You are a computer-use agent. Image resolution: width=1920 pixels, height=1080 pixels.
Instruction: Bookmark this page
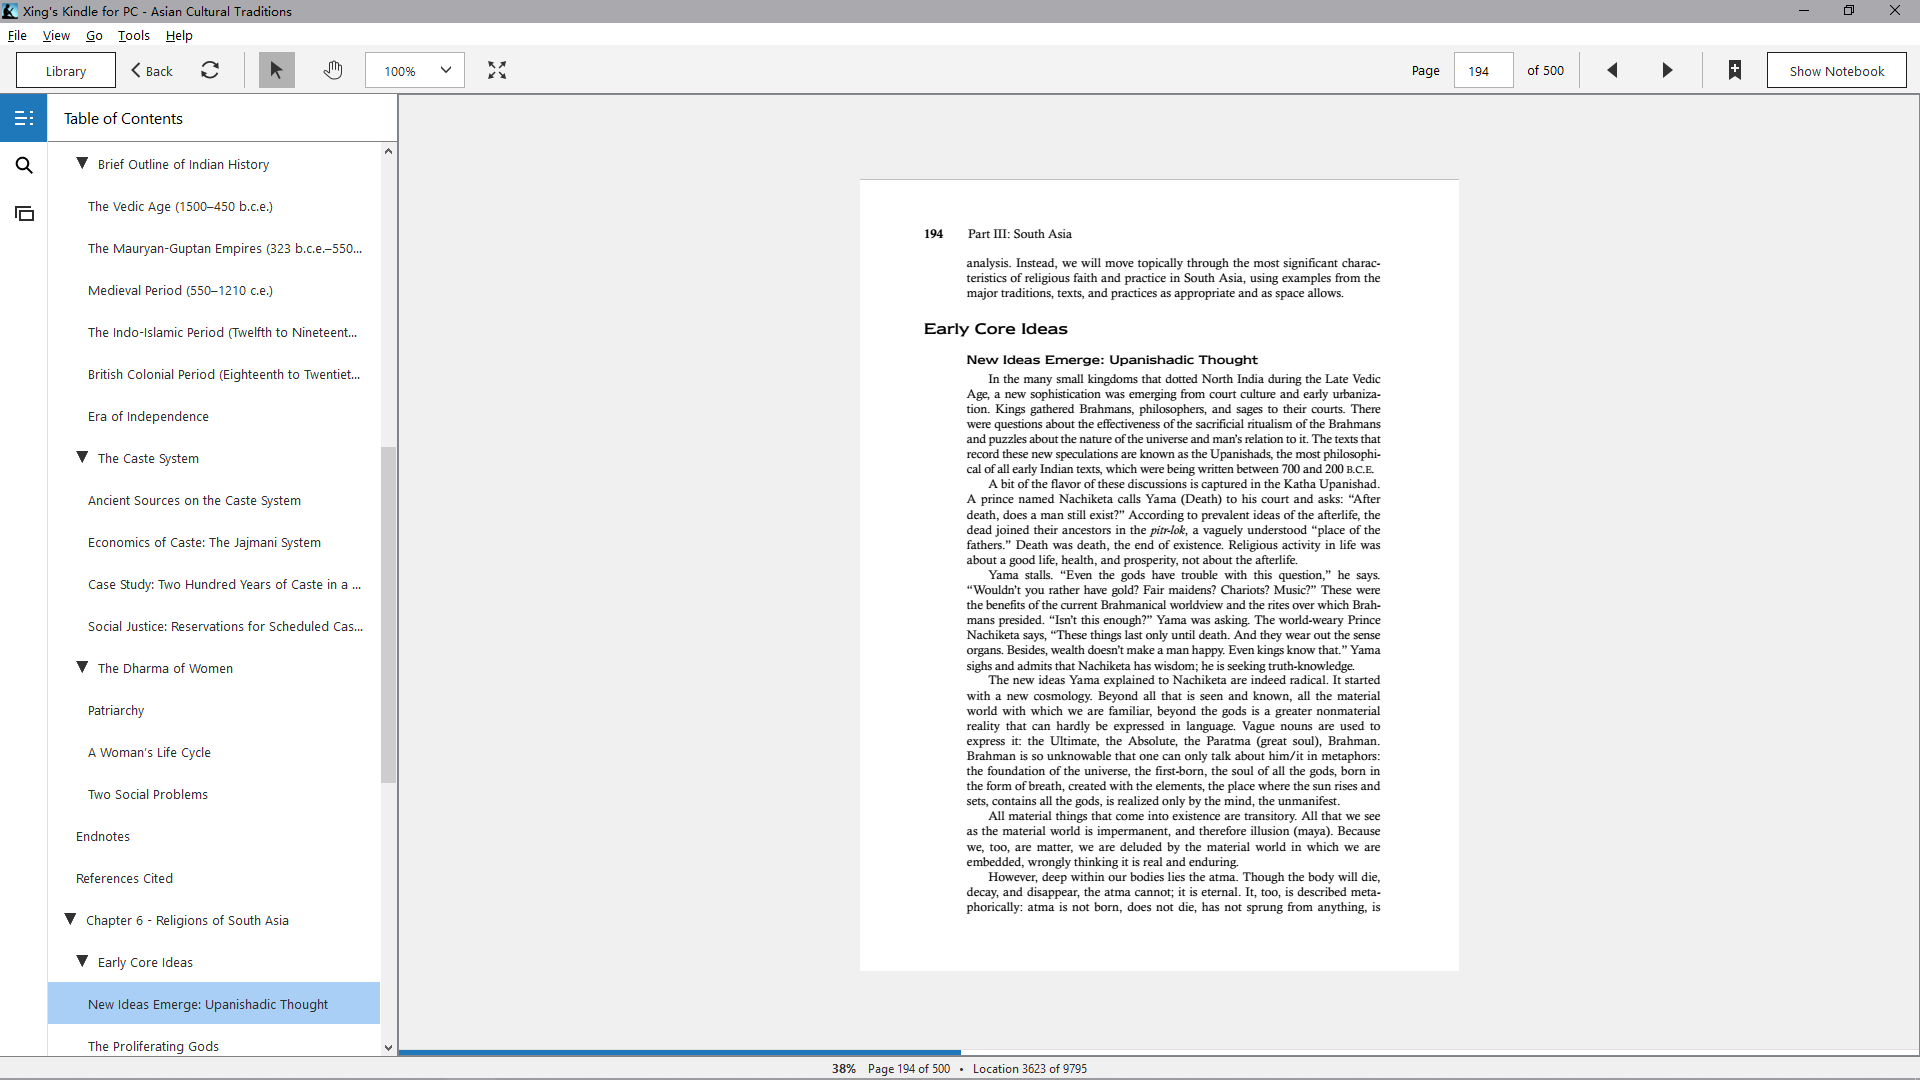coord(1735,70)
